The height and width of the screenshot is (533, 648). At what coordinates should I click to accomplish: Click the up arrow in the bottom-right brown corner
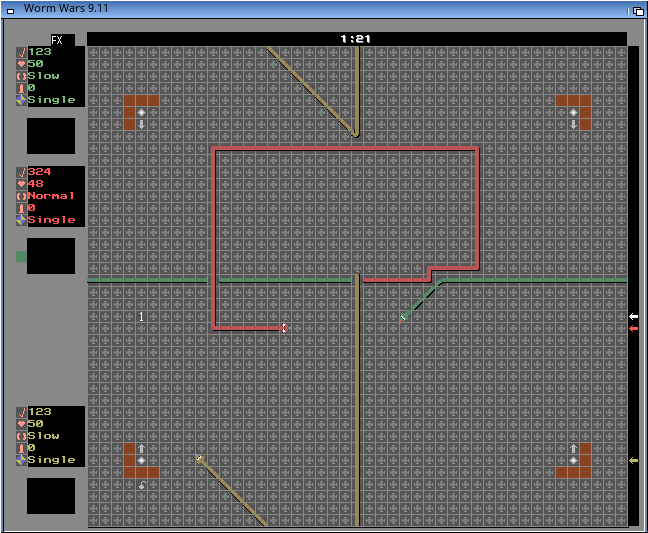coord(573,448)
